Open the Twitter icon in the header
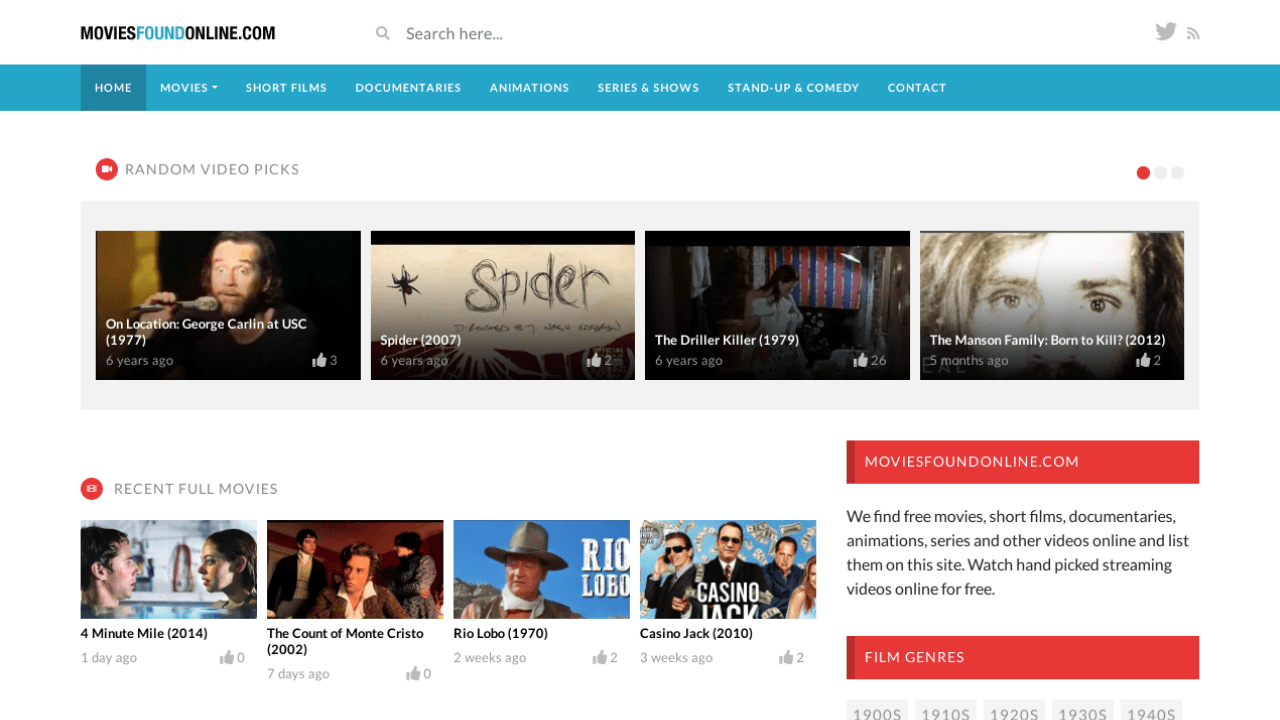 pyautogui.click(x=1166, y=31)
